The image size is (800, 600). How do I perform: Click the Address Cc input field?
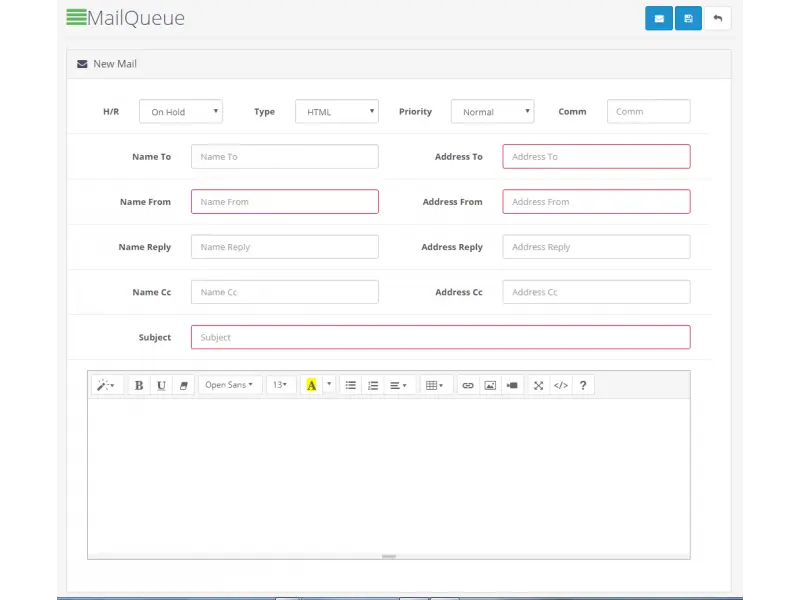tap(596, 292)
